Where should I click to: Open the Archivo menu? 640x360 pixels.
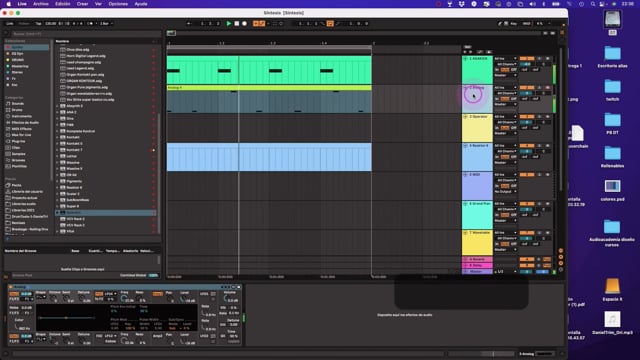tap(41, 4)
